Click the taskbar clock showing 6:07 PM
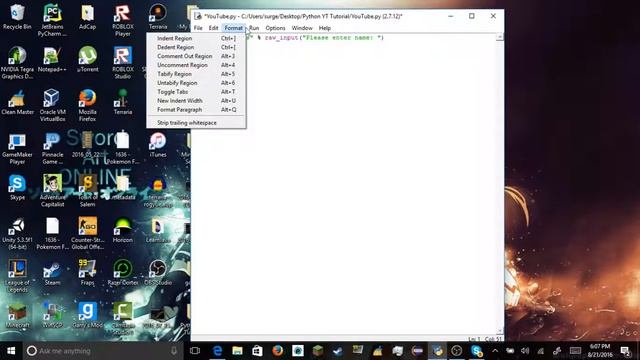This screenshot has width=640, height=360. 599,351
